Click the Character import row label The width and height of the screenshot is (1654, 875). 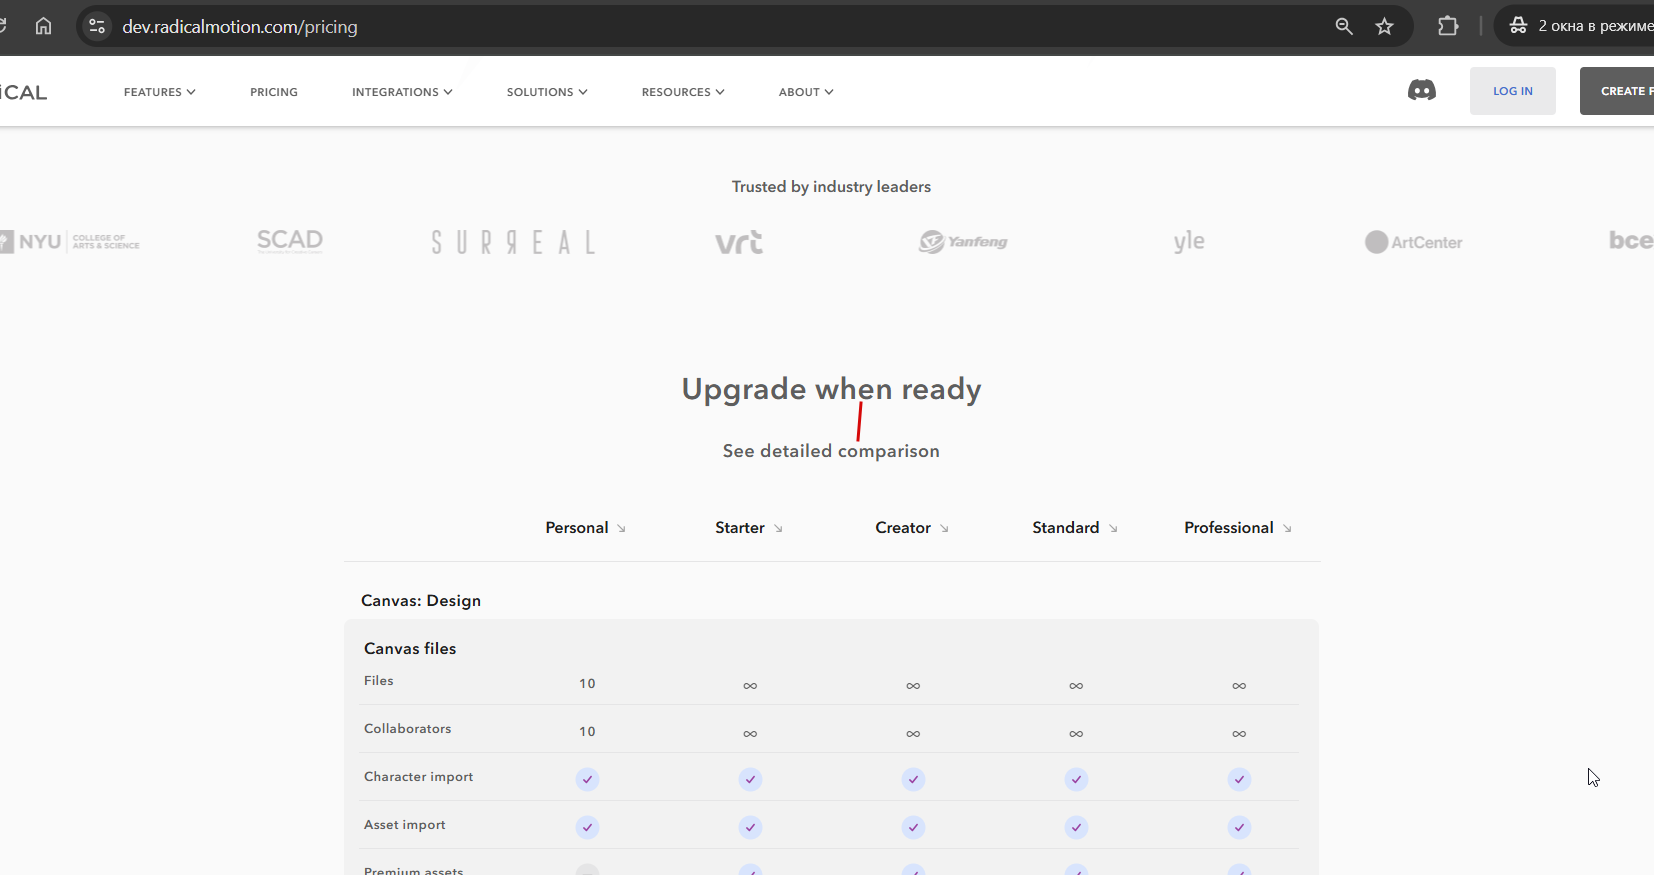418,777
